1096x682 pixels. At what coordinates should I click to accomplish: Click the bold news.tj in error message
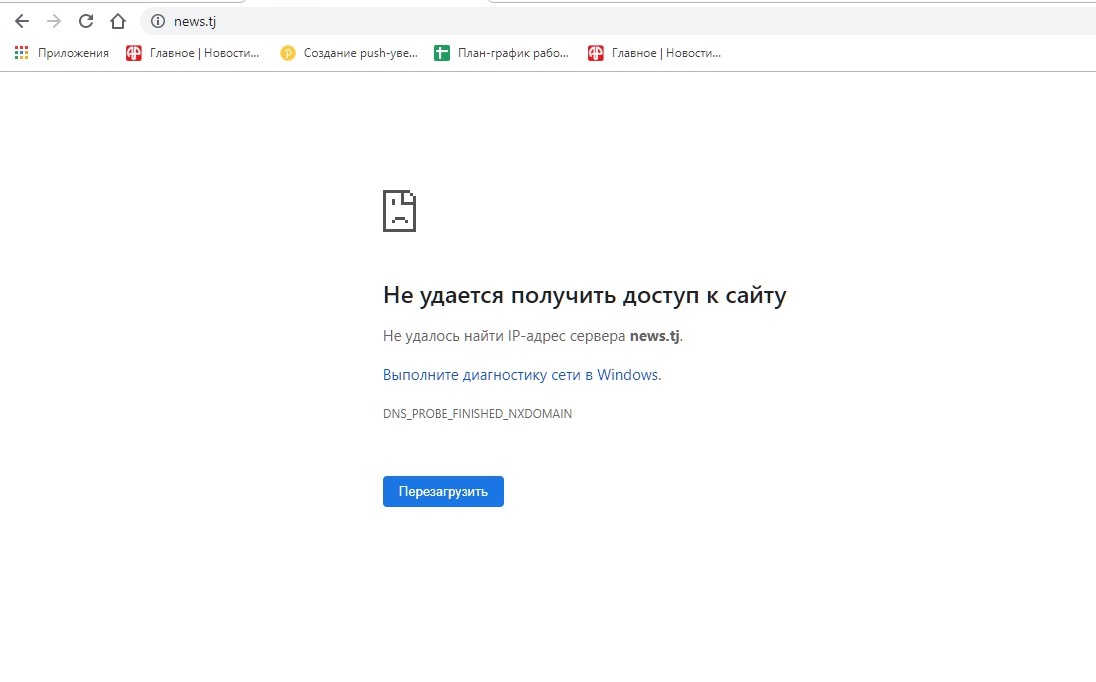pyautogui.click(x=654, y=336)
